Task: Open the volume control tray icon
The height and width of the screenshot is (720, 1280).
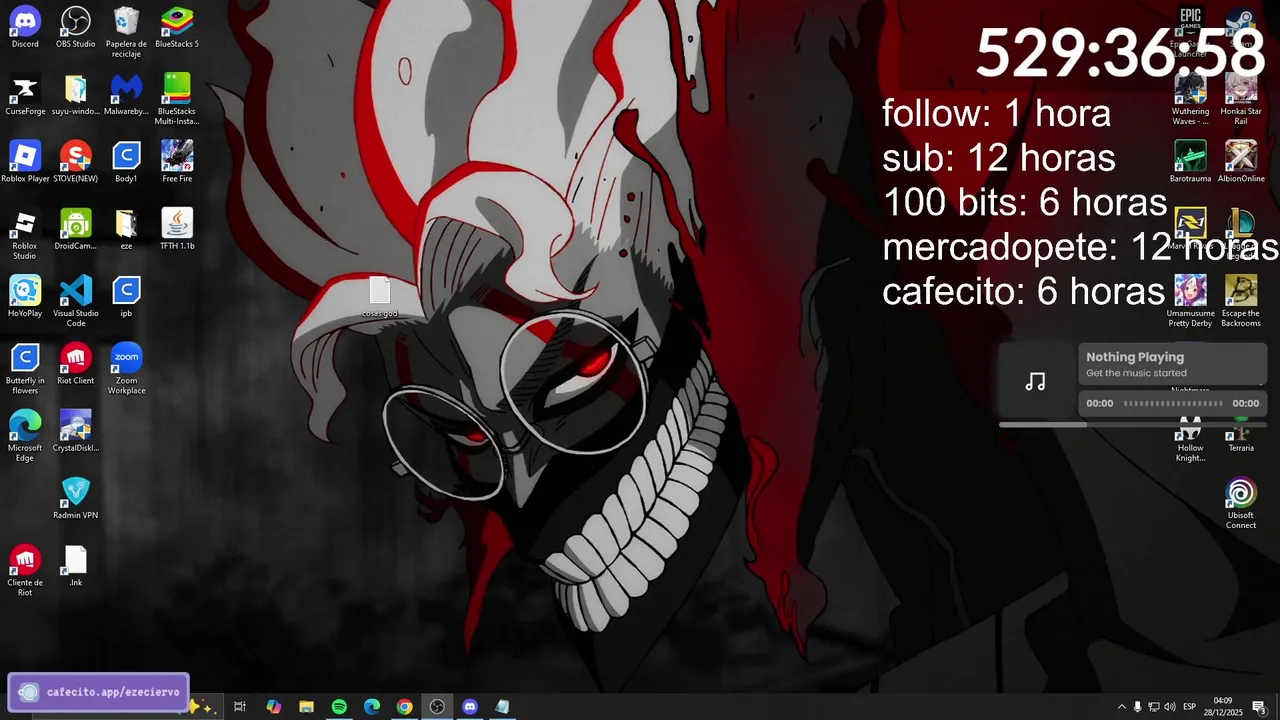Action: tap(1169, 707)
